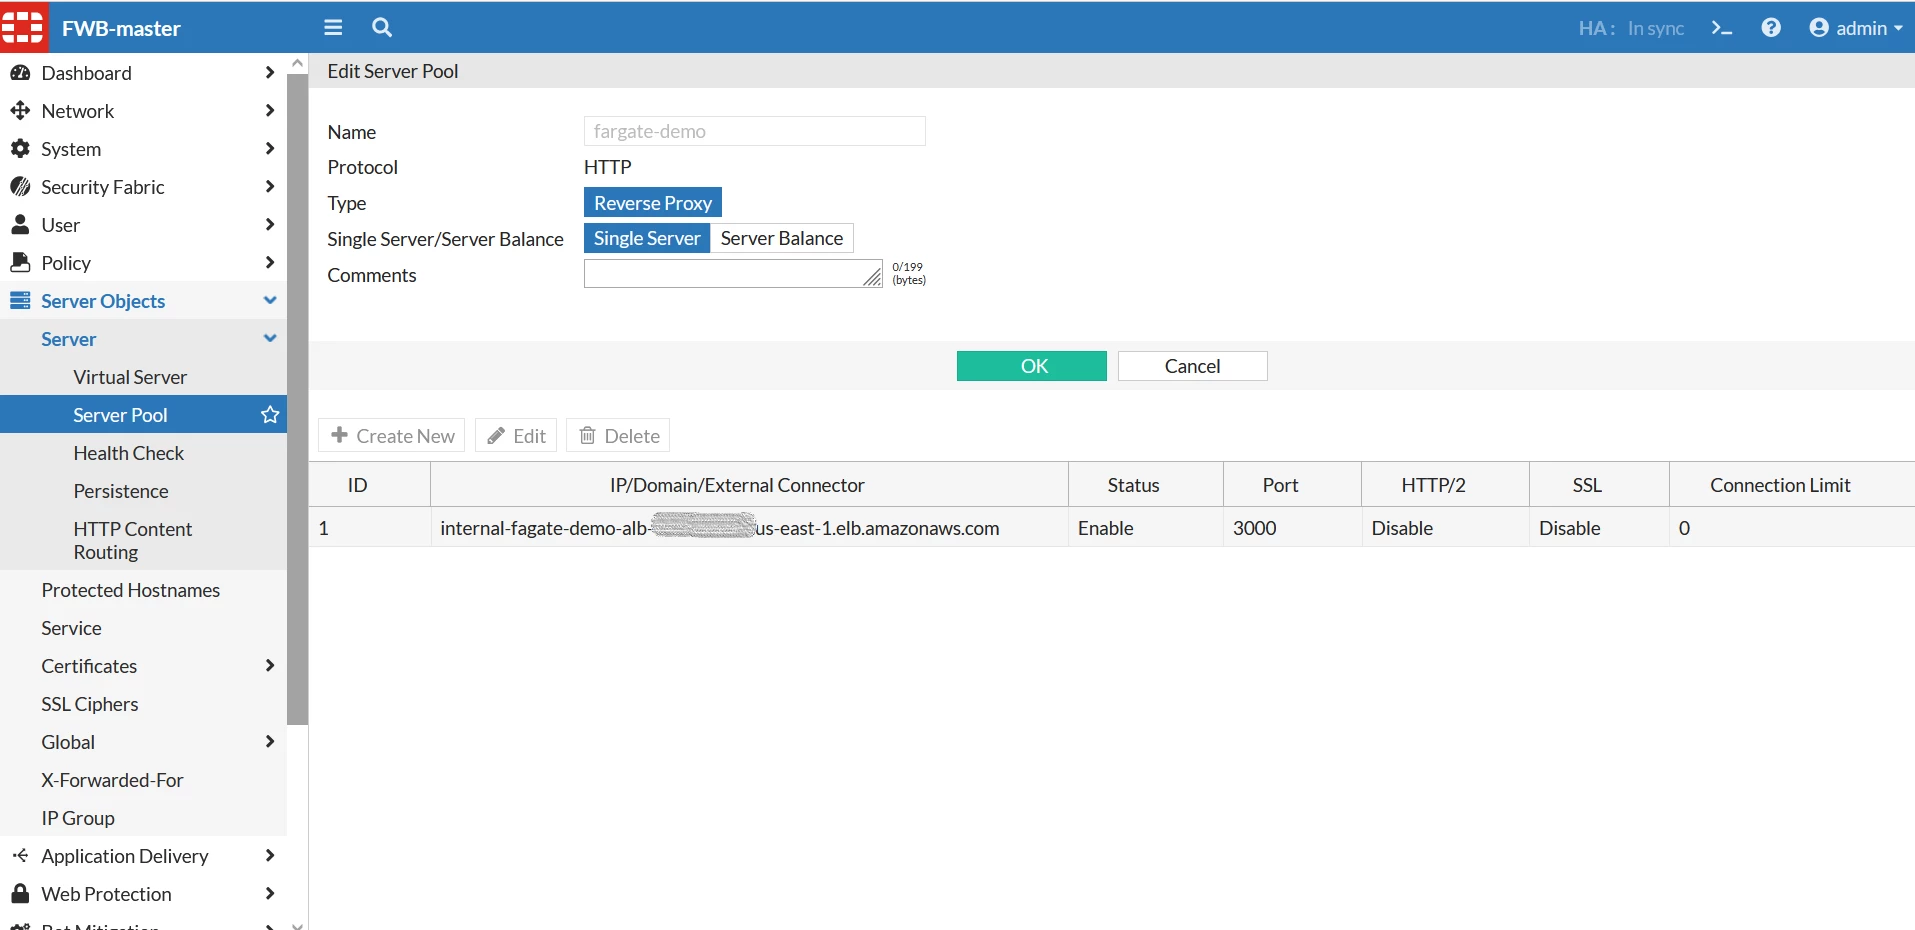Click the Network arrows icon
1915x930 pixels.
tap(20, 111)
